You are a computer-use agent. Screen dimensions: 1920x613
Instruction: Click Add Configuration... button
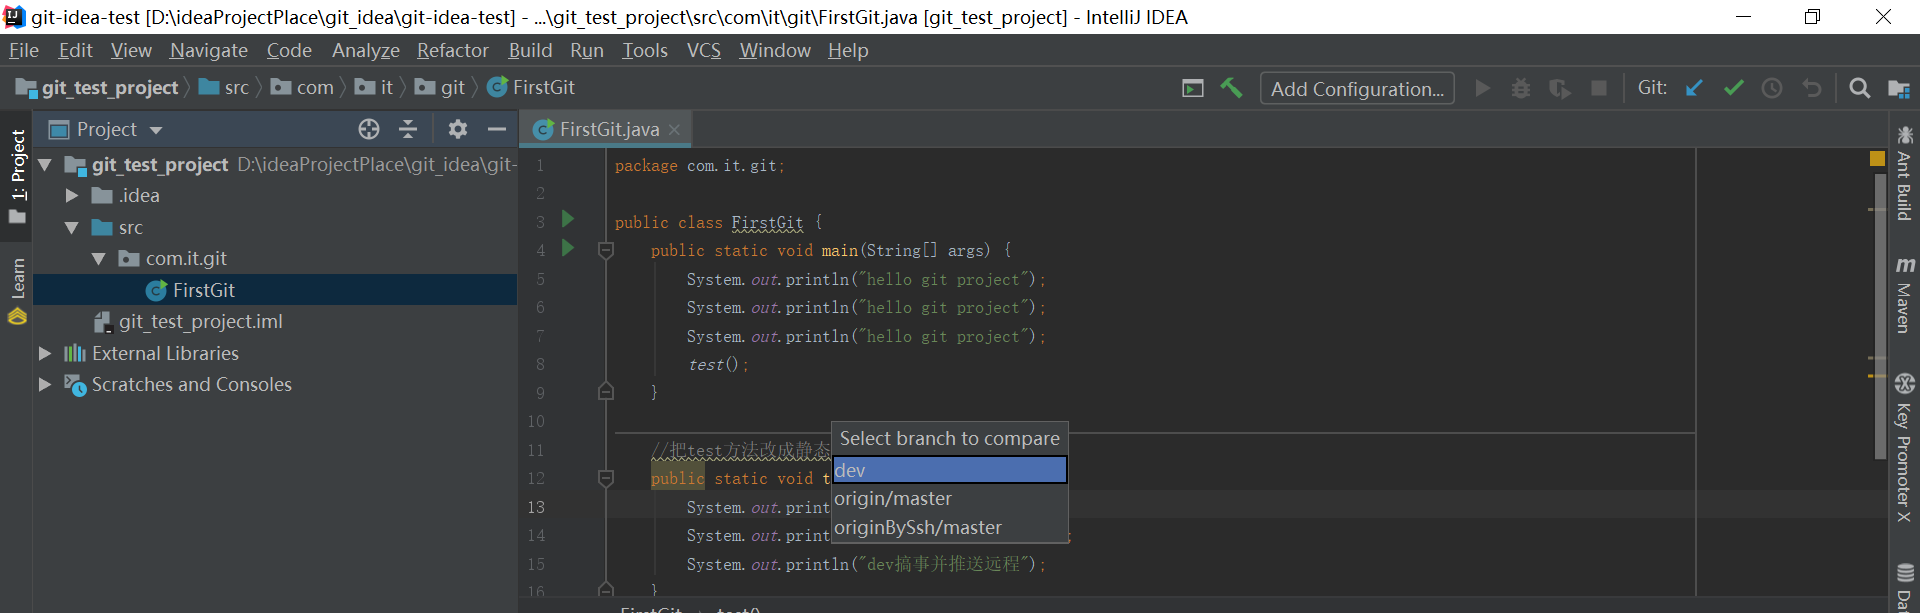(1357, 88)
